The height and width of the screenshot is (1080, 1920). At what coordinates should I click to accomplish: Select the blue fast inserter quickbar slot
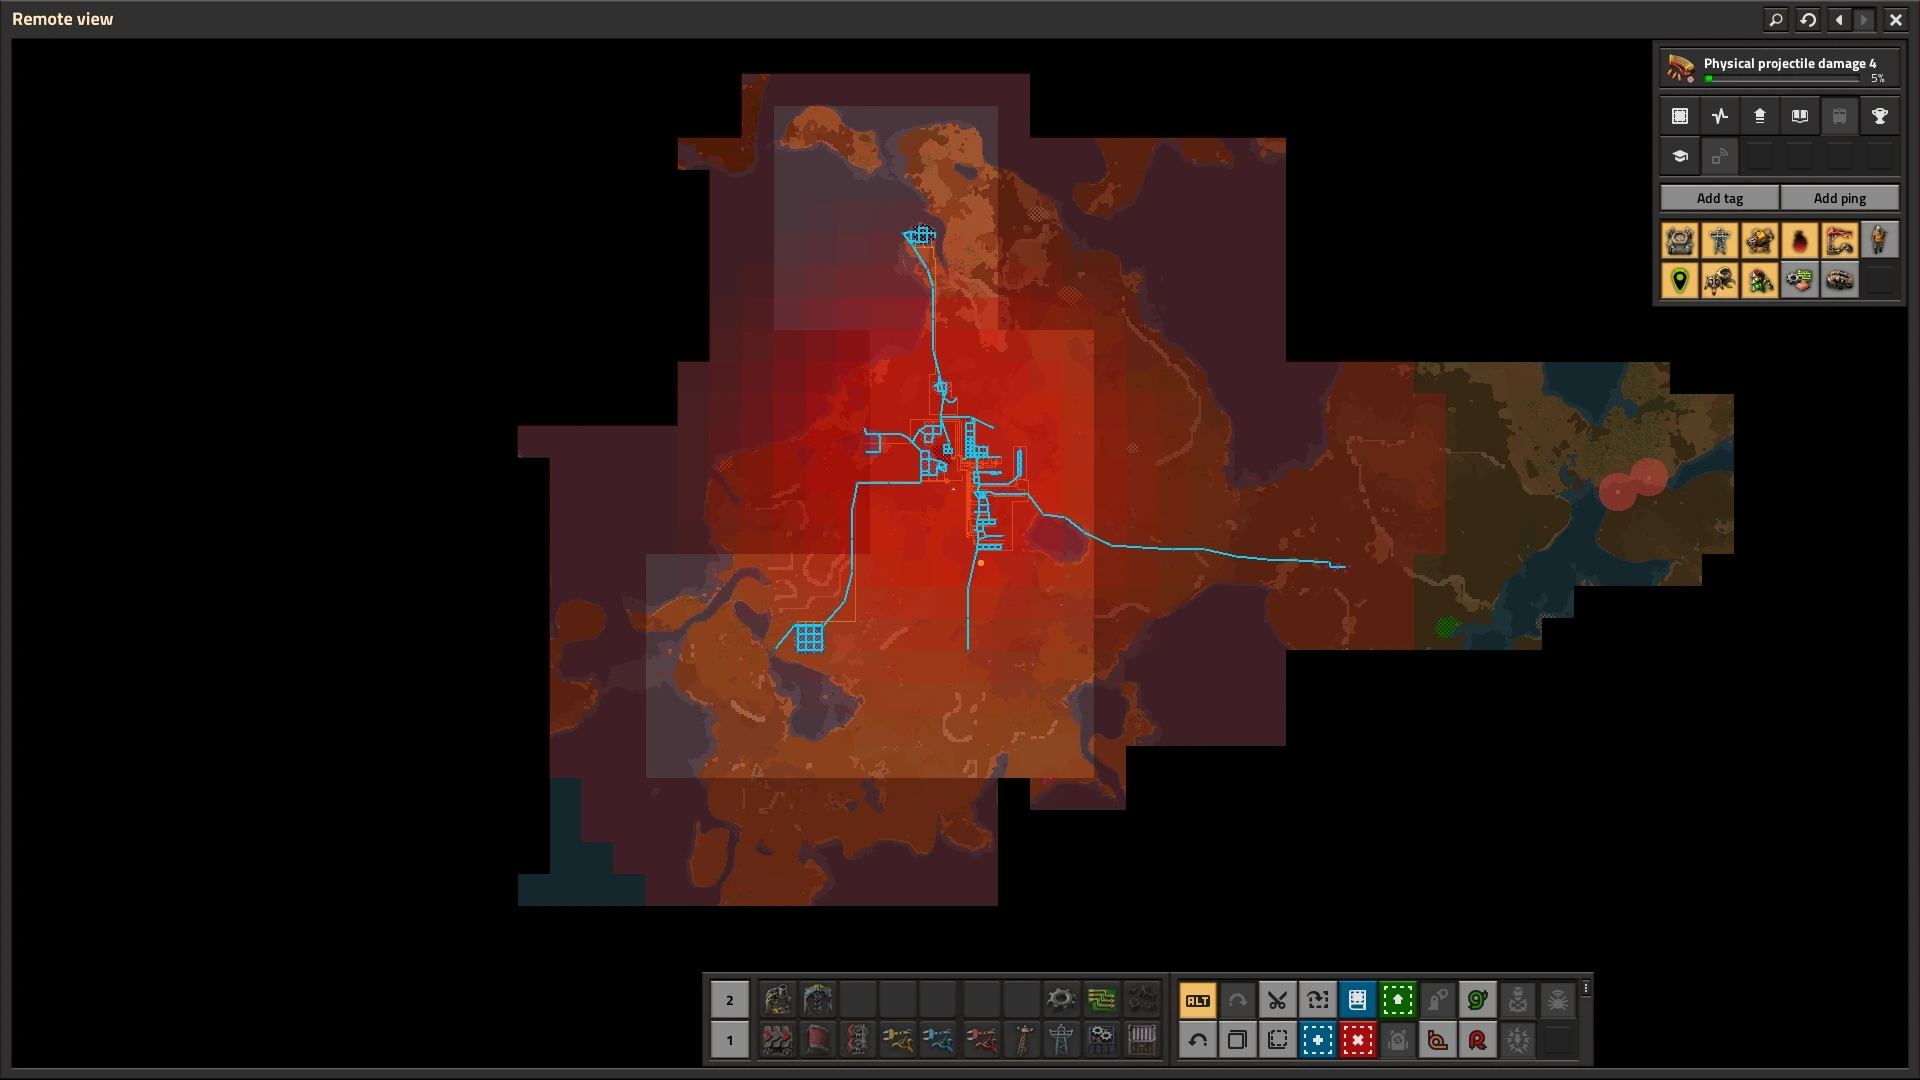(937, 1040)
